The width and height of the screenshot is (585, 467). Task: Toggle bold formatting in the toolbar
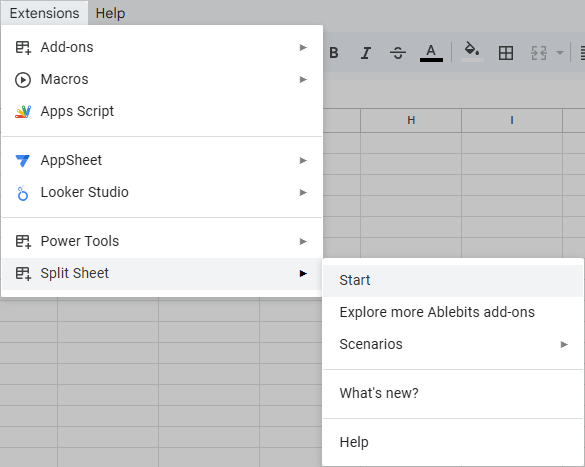coord(334,53)
